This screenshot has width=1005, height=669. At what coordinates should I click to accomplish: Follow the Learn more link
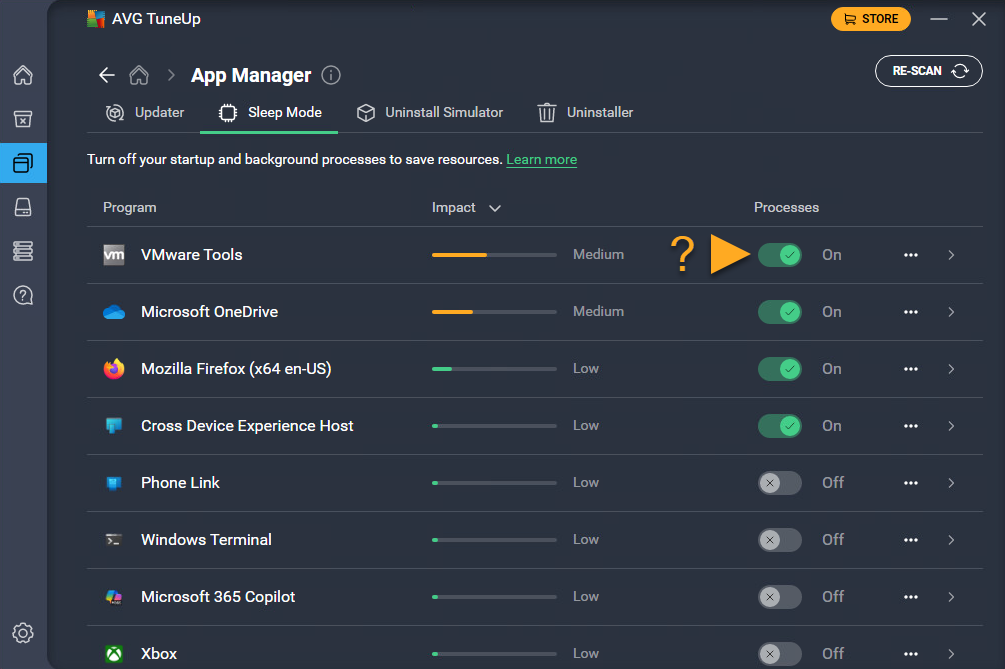(541, 160)
